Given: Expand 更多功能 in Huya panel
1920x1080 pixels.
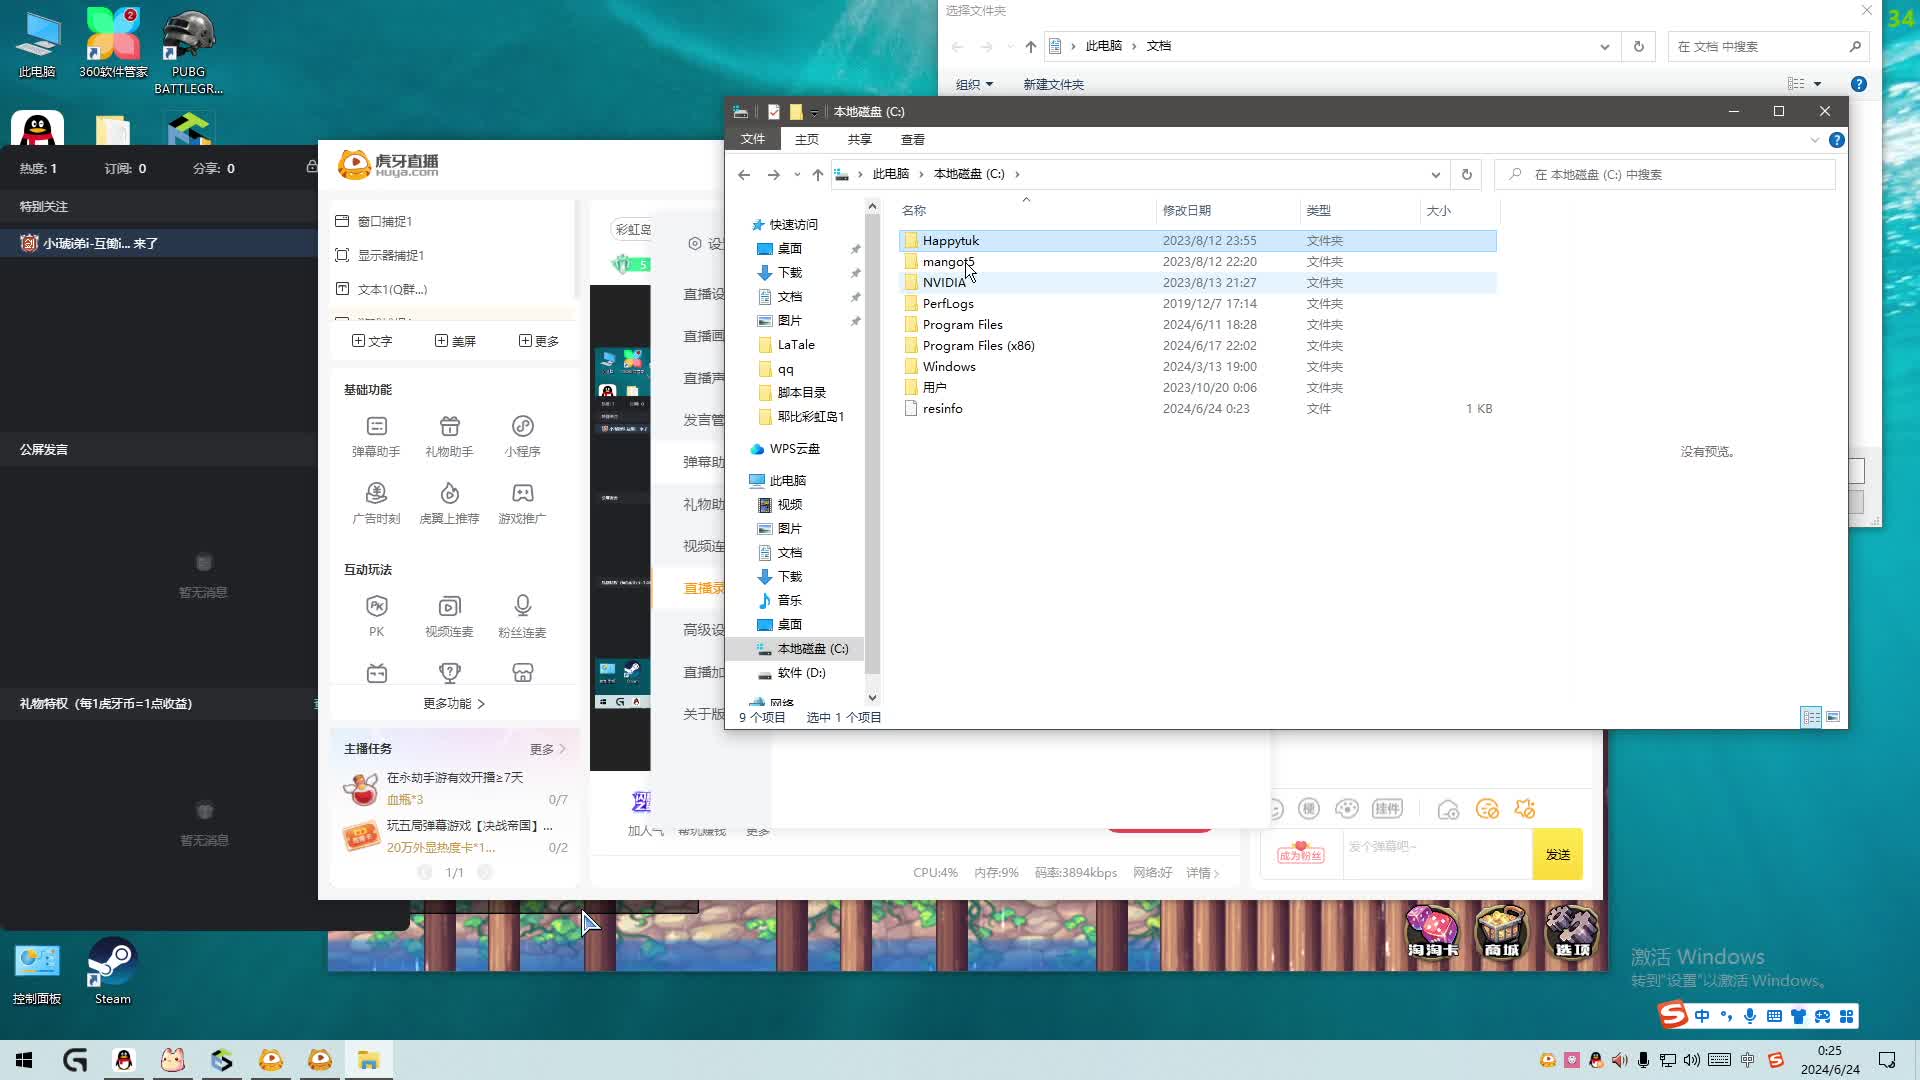Looking at the screenshot, I should click(454, 704).
